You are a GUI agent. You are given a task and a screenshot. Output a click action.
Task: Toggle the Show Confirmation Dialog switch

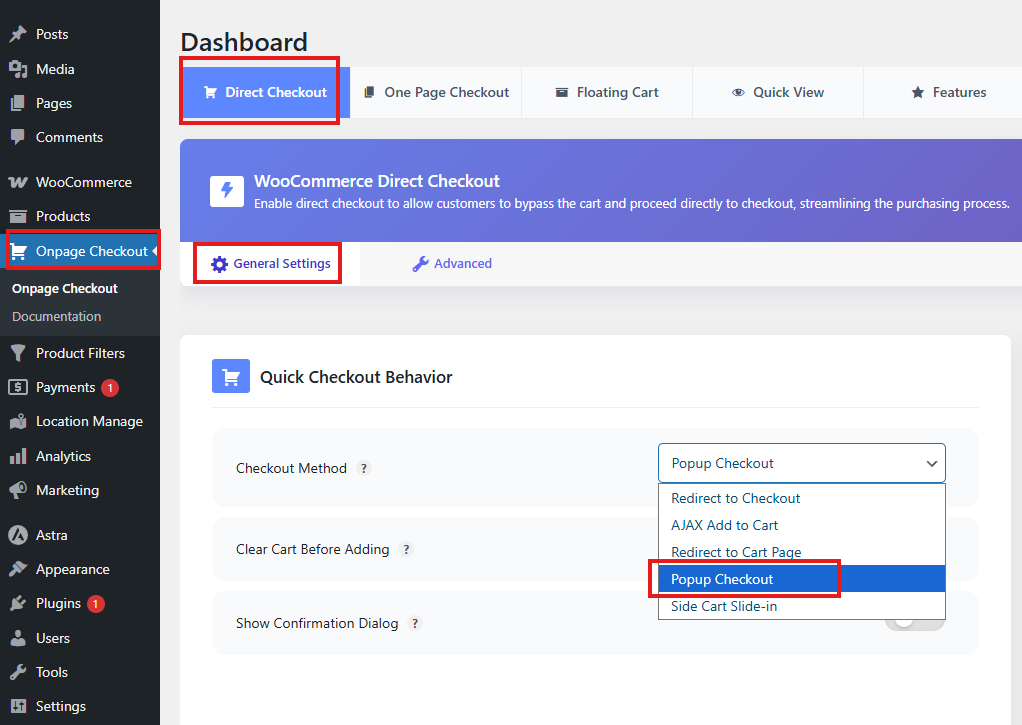tap(914, 623)
